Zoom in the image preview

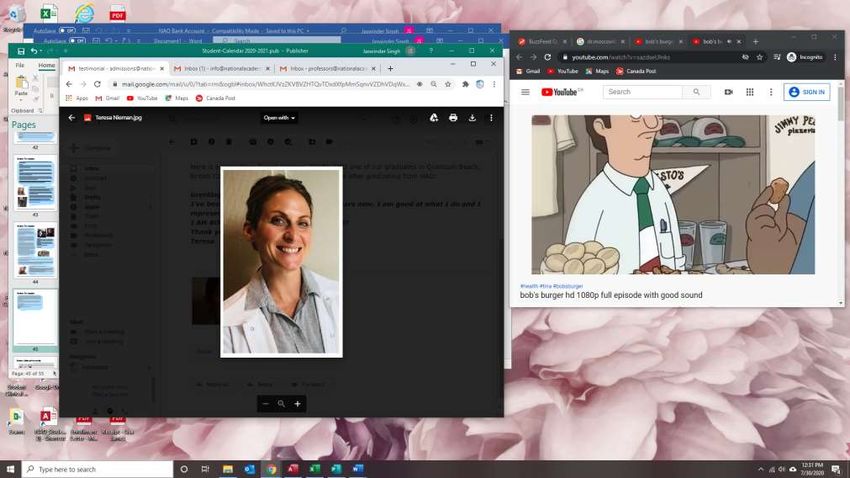[298, 404]
